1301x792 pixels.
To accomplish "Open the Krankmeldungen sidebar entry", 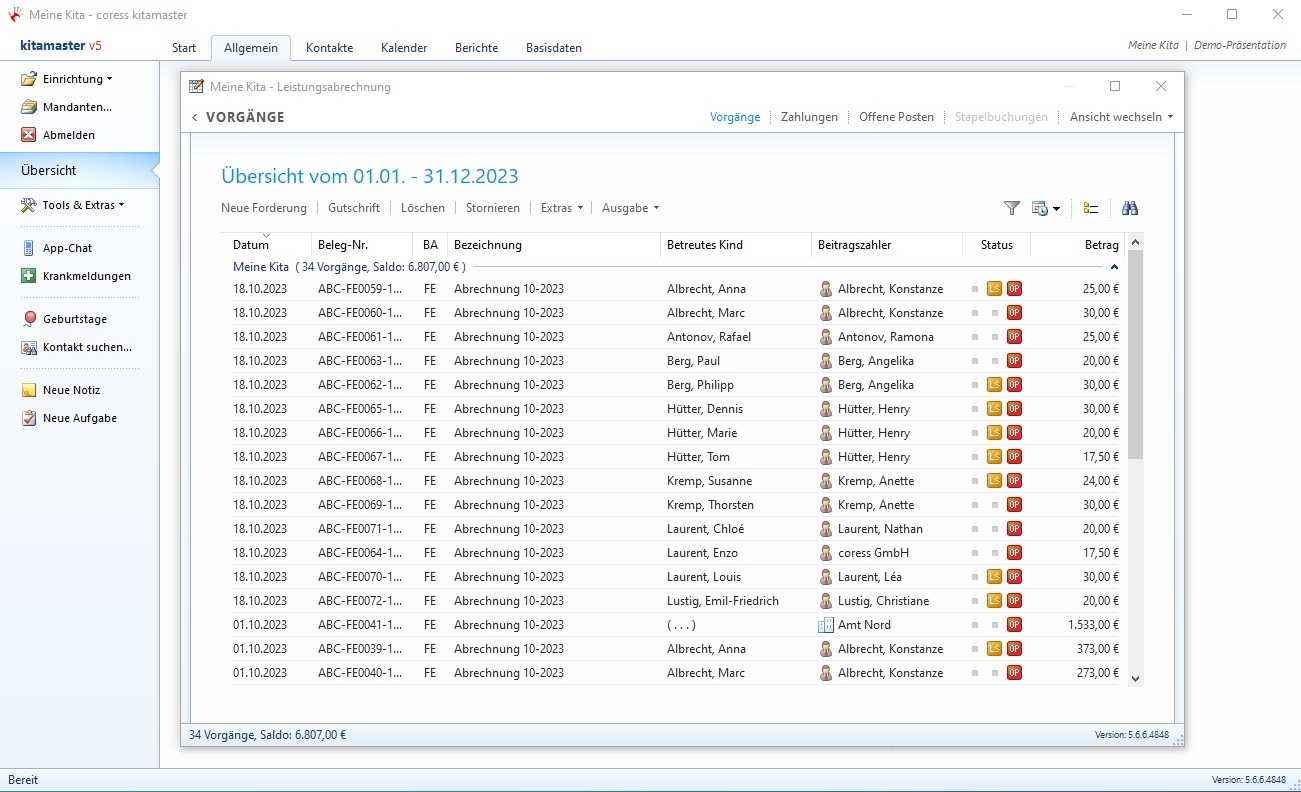I will point(86,276).
